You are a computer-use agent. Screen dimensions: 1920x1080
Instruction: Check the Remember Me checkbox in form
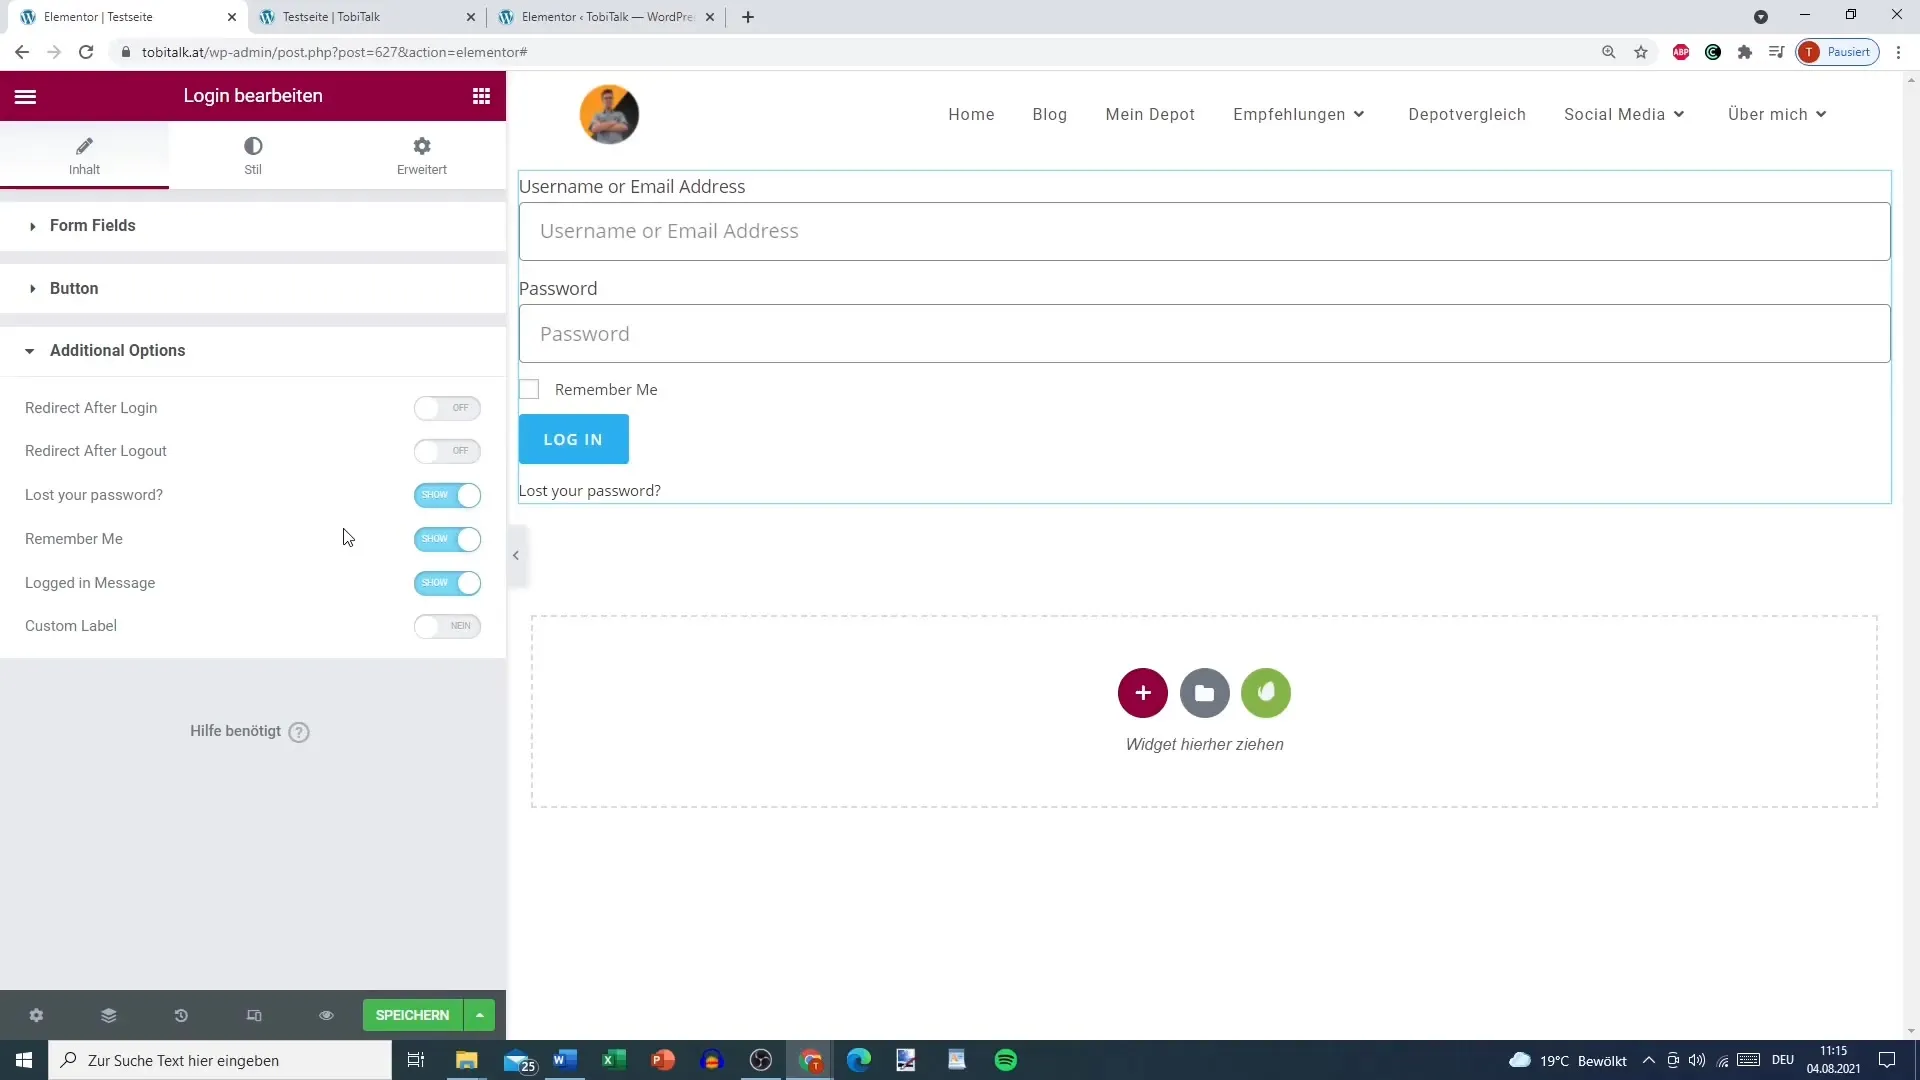point(529,389)
